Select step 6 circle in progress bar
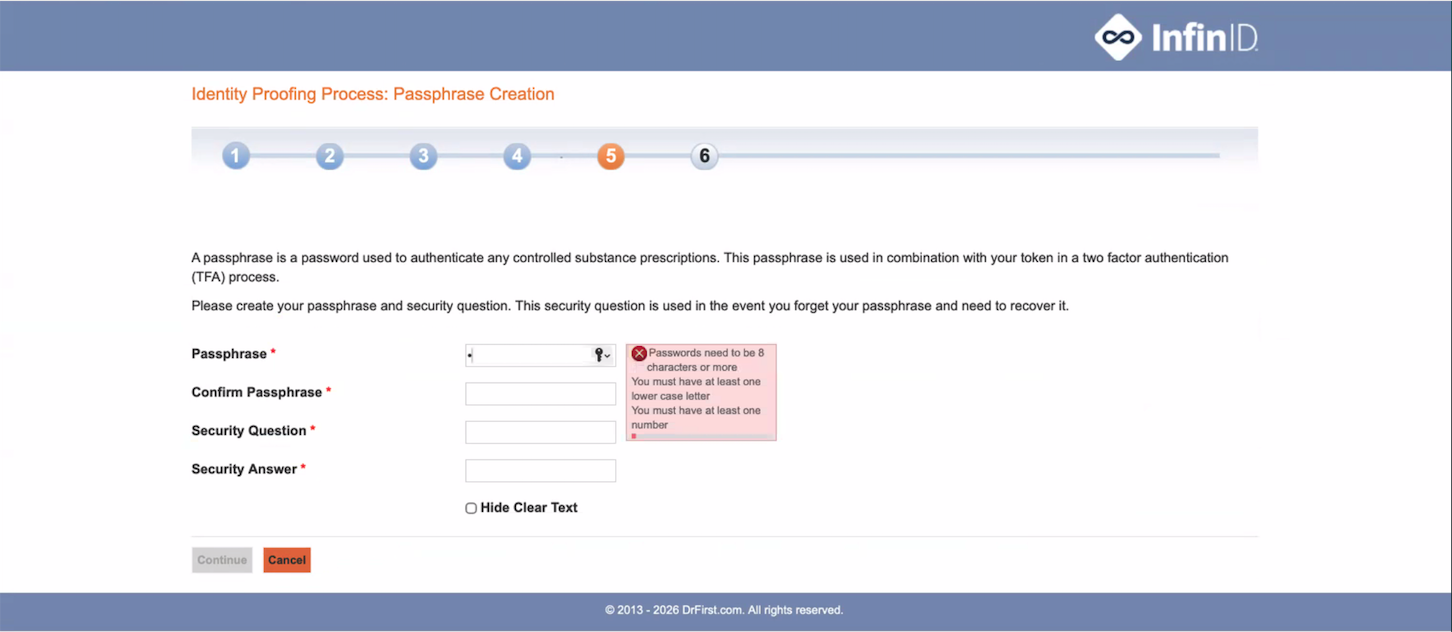 pyautogui.click(x=704, y=156)
